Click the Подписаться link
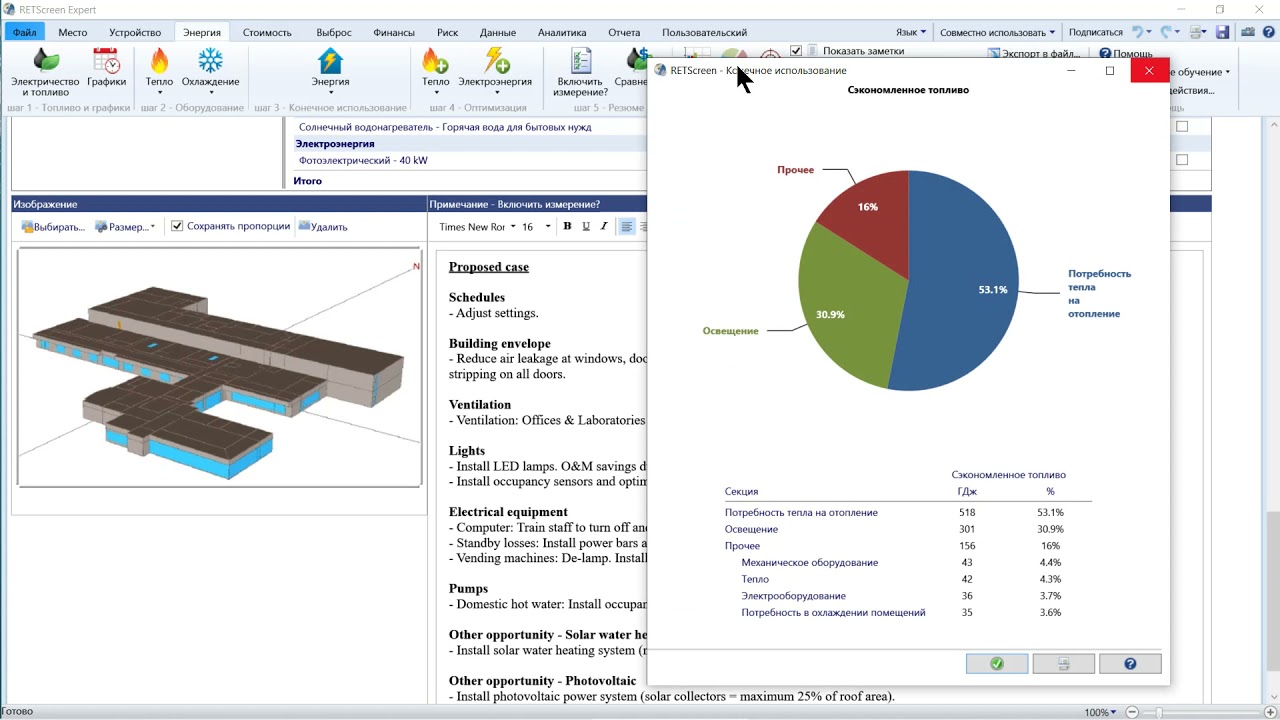1280x720 pixels. point(1095,32)
